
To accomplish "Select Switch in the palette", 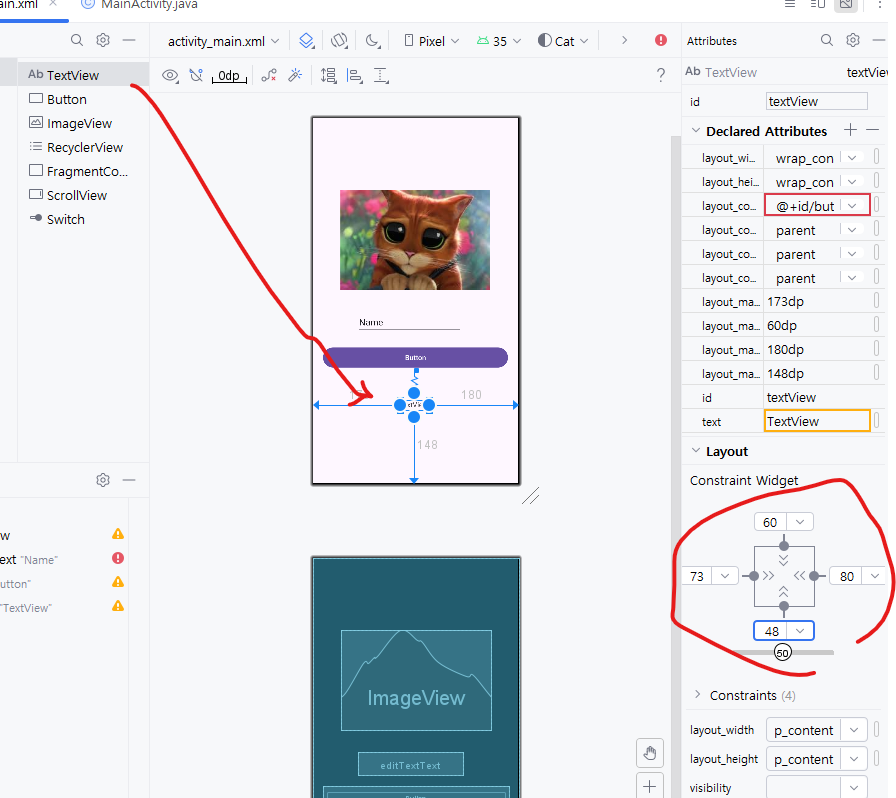I will point(57,219).
